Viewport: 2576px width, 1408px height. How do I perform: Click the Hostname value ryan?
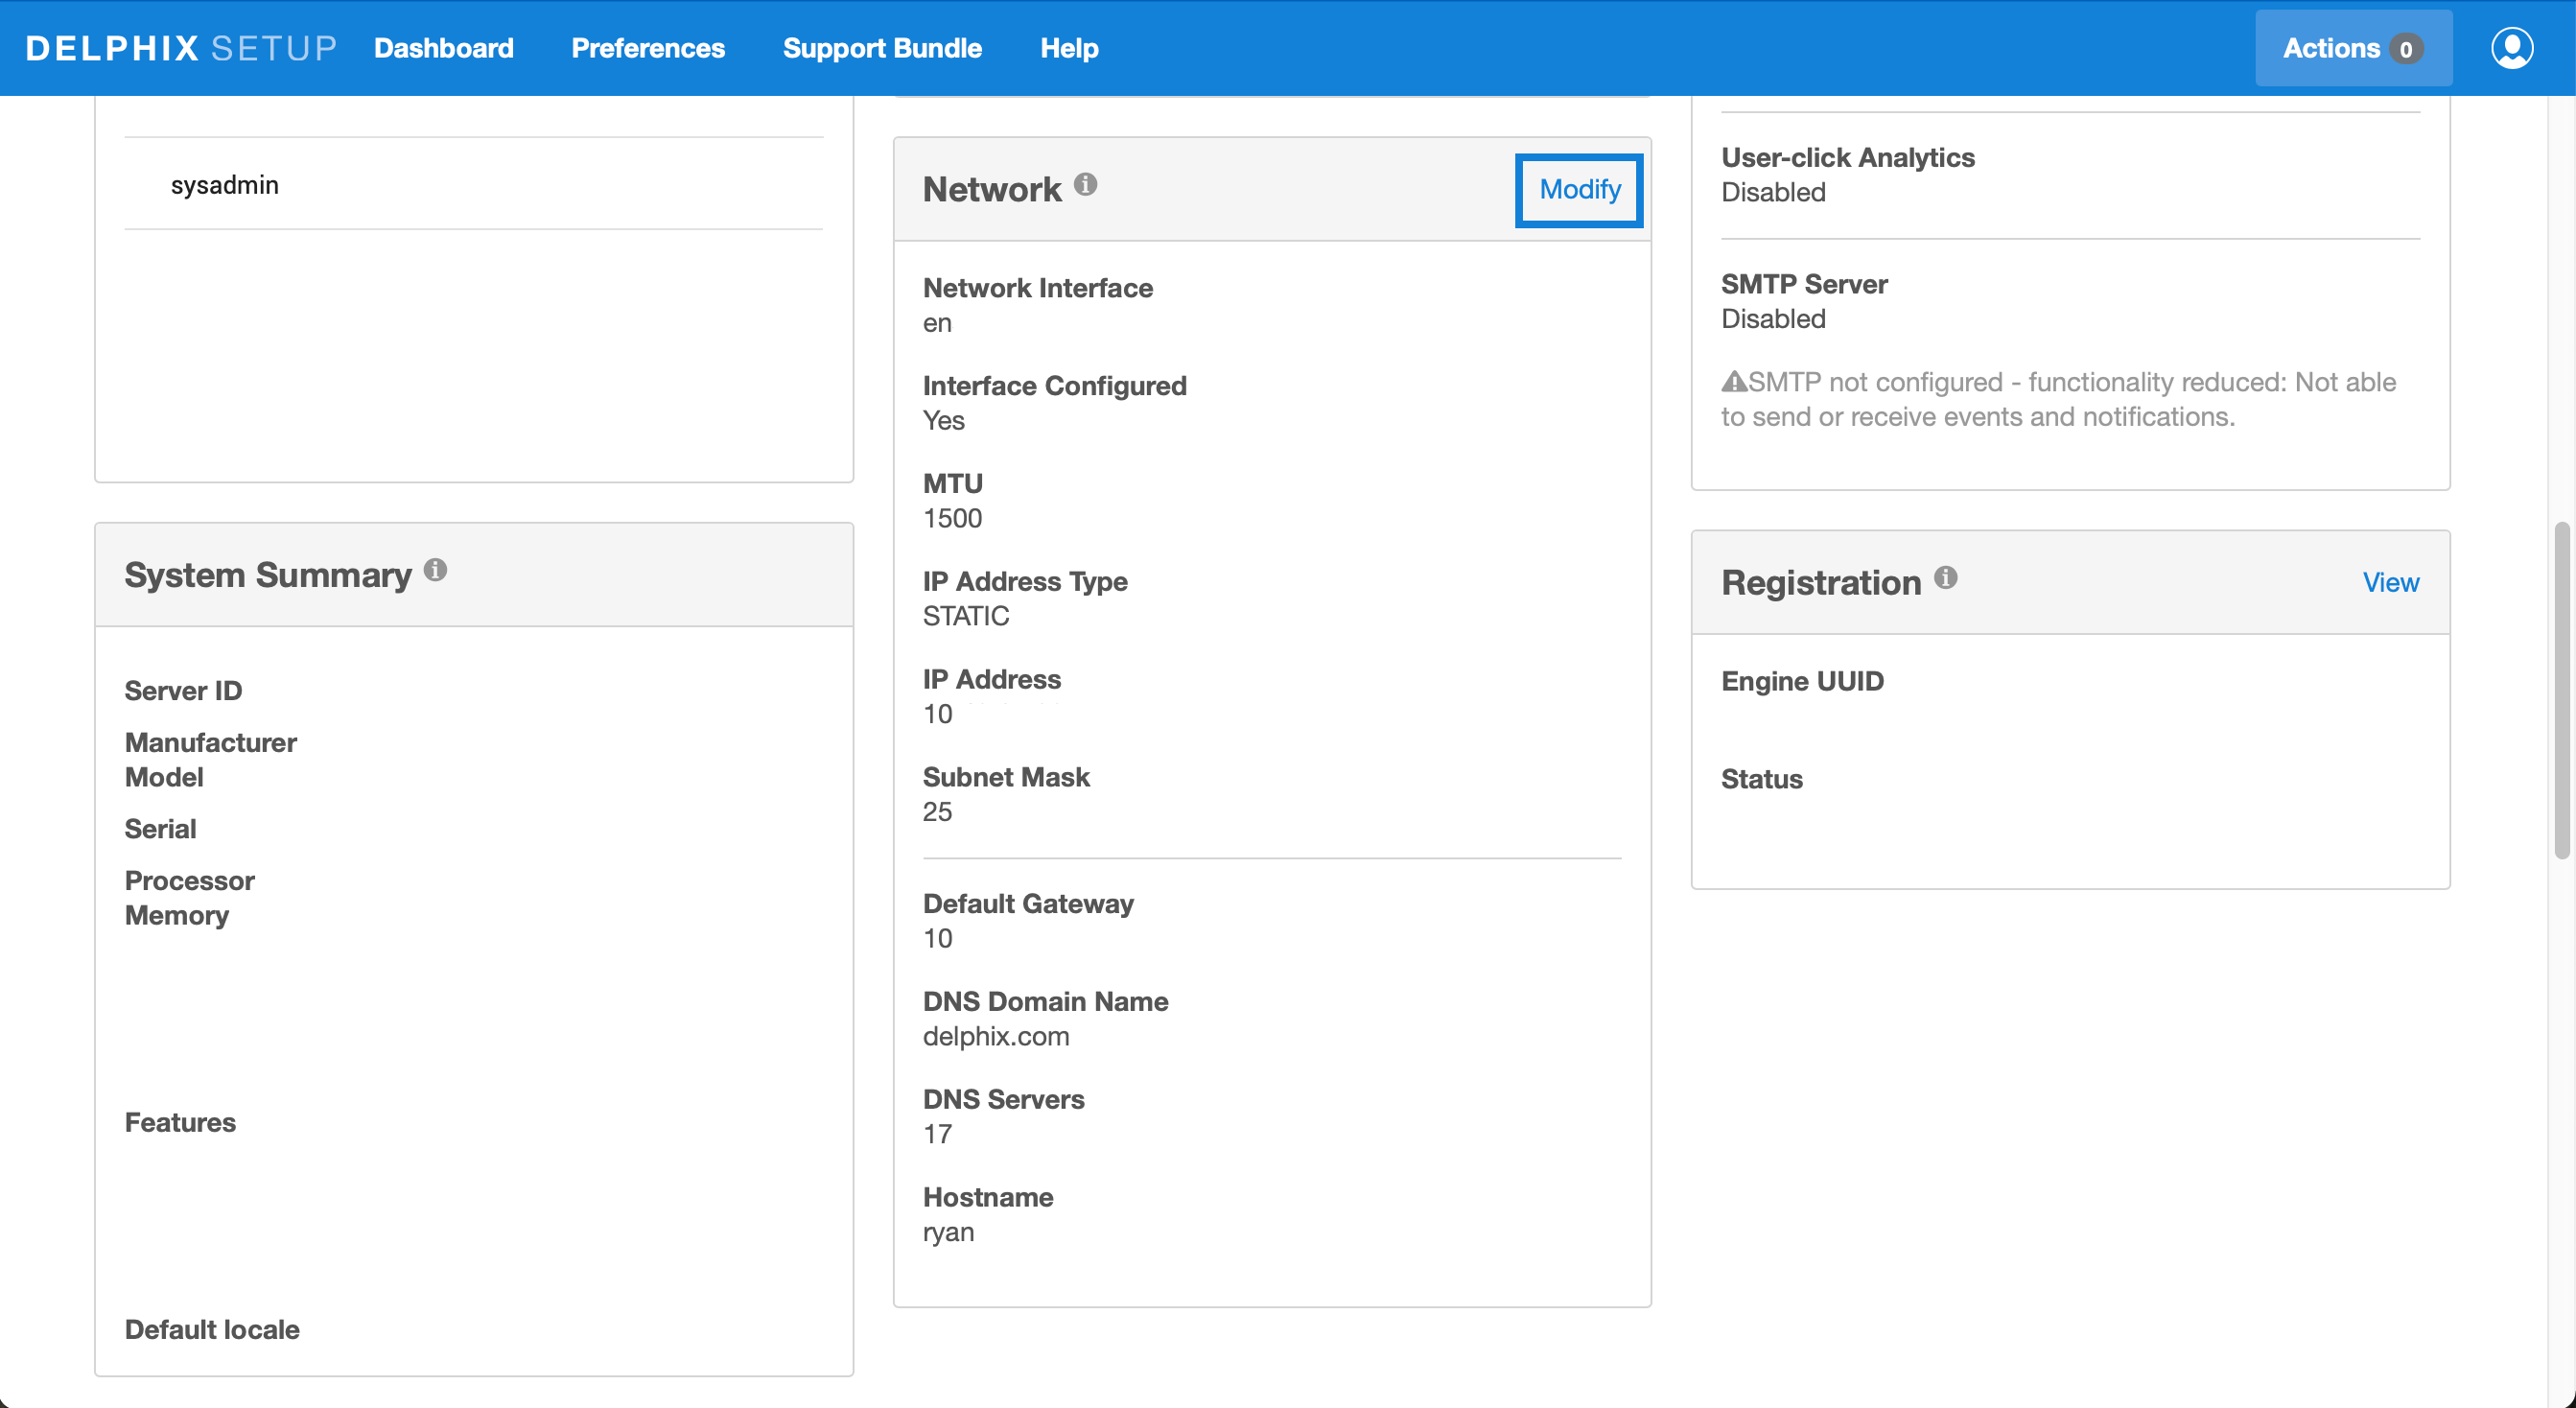pos(948,1232)
